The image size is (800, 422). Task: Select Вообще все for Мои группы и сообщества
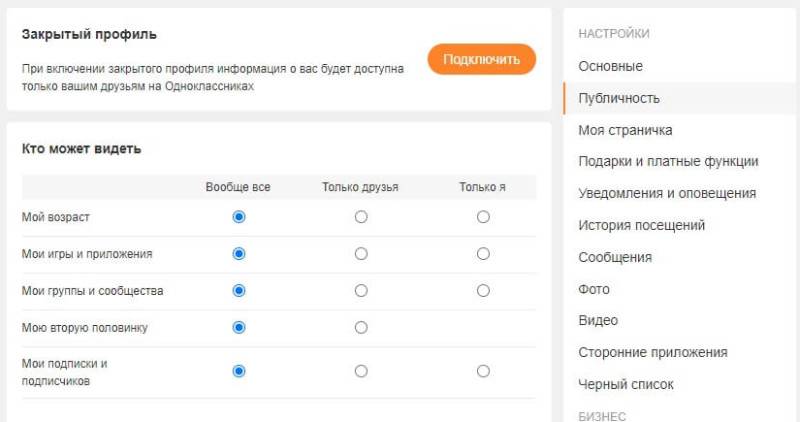239,291
